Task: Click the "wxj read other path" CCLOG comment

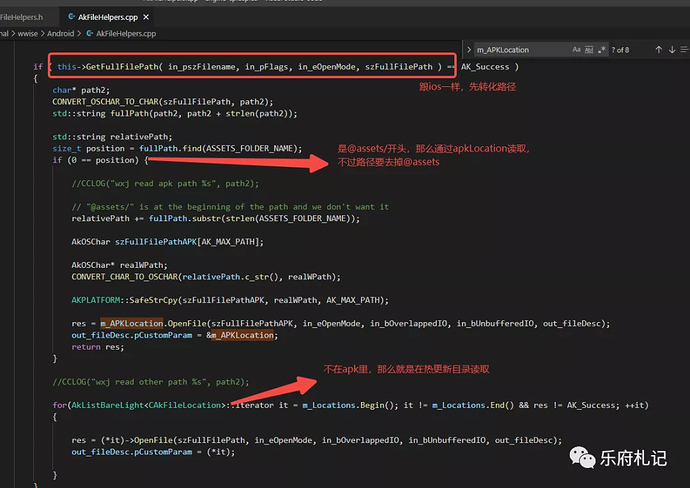Action: coord(150,382)
